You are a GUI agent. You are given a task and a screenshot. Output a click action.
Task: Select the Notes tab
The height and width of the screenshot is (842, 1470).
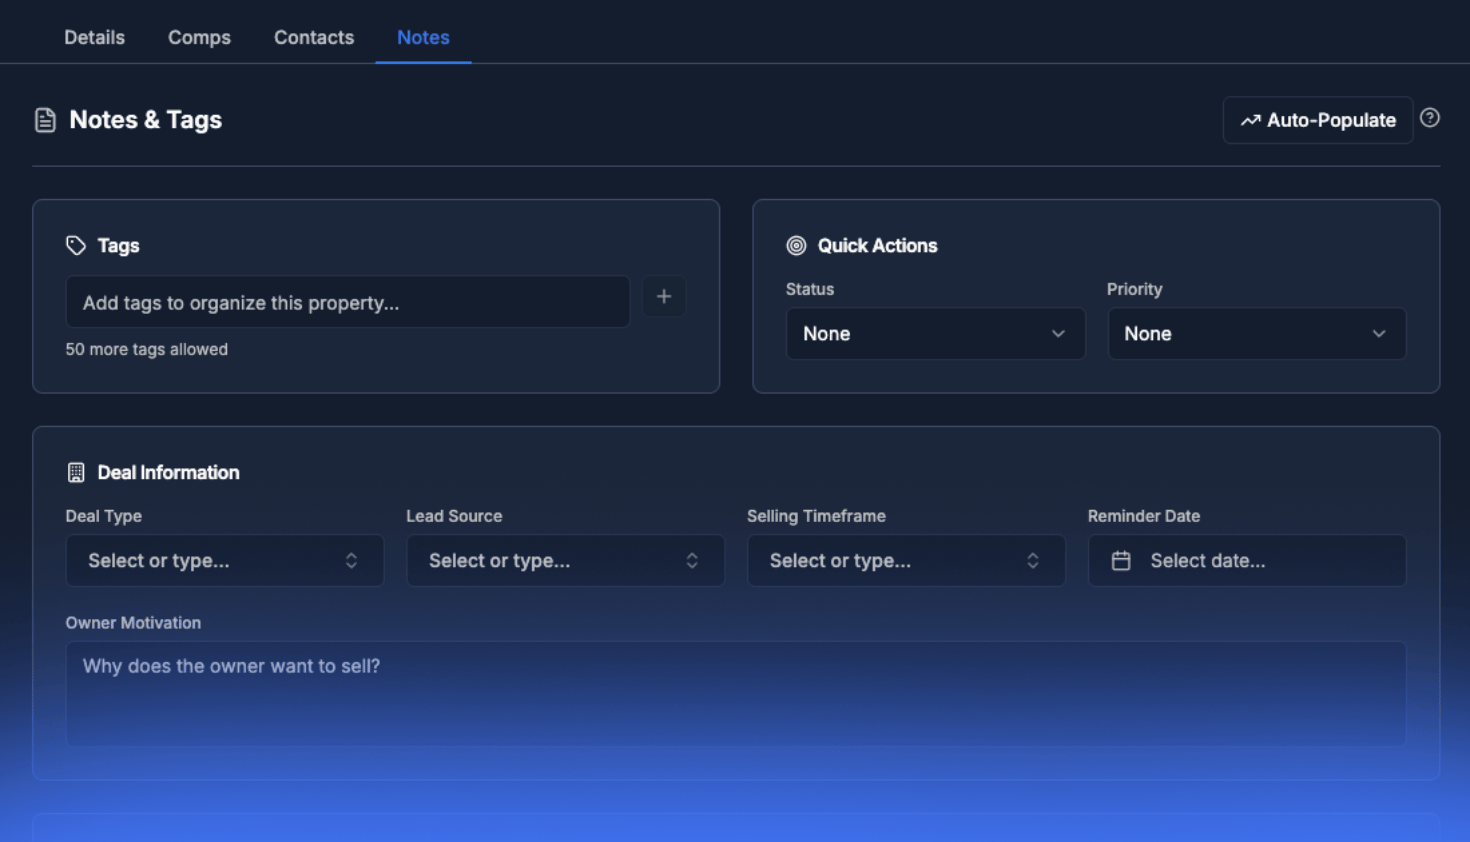click(x=423, y=38)
